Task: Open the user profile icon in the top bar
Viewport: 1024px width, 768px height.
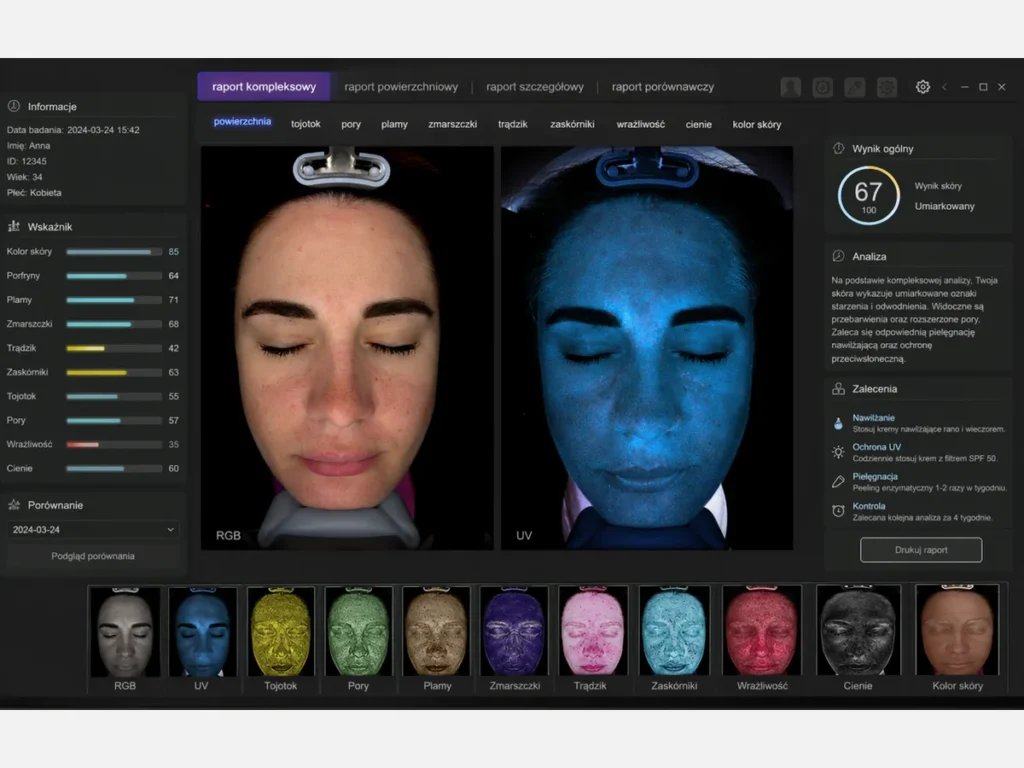Action: point(790,87)
